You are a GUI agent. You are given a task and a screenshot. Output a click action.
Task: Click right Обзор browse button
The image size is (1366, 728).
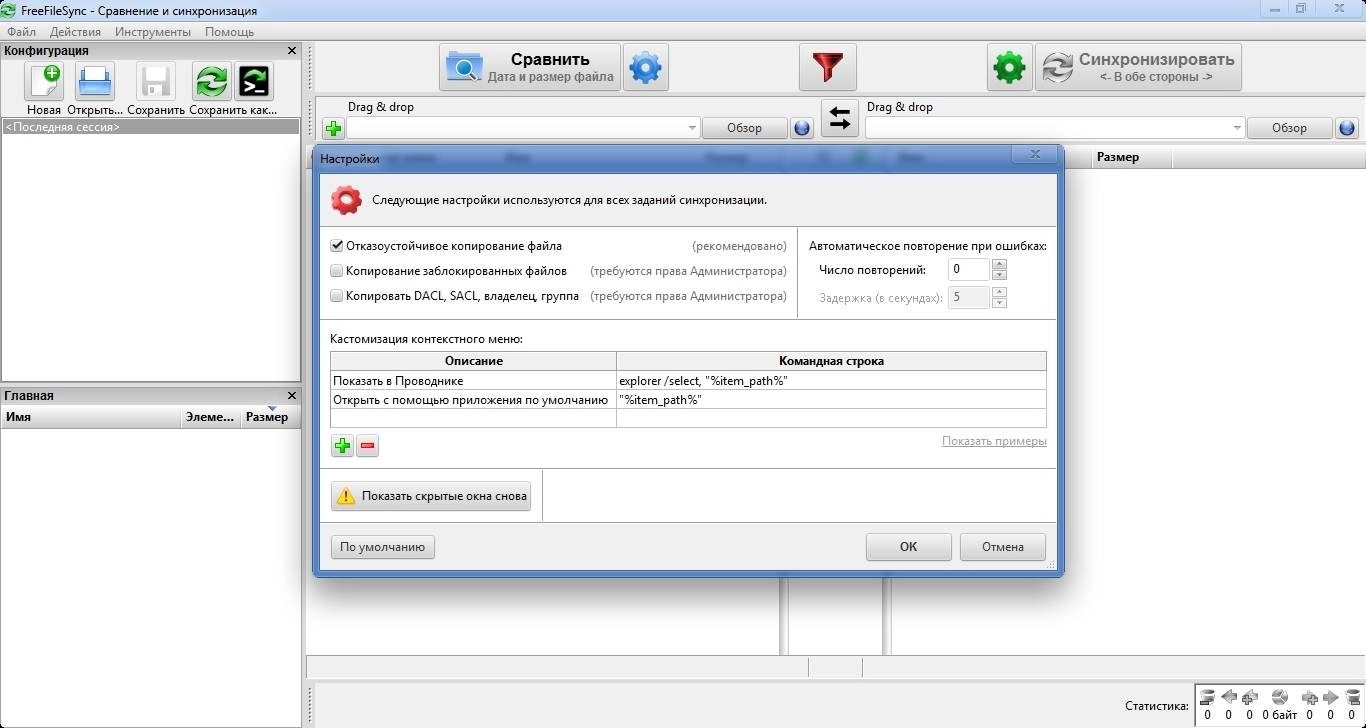tap(1289, 128)
